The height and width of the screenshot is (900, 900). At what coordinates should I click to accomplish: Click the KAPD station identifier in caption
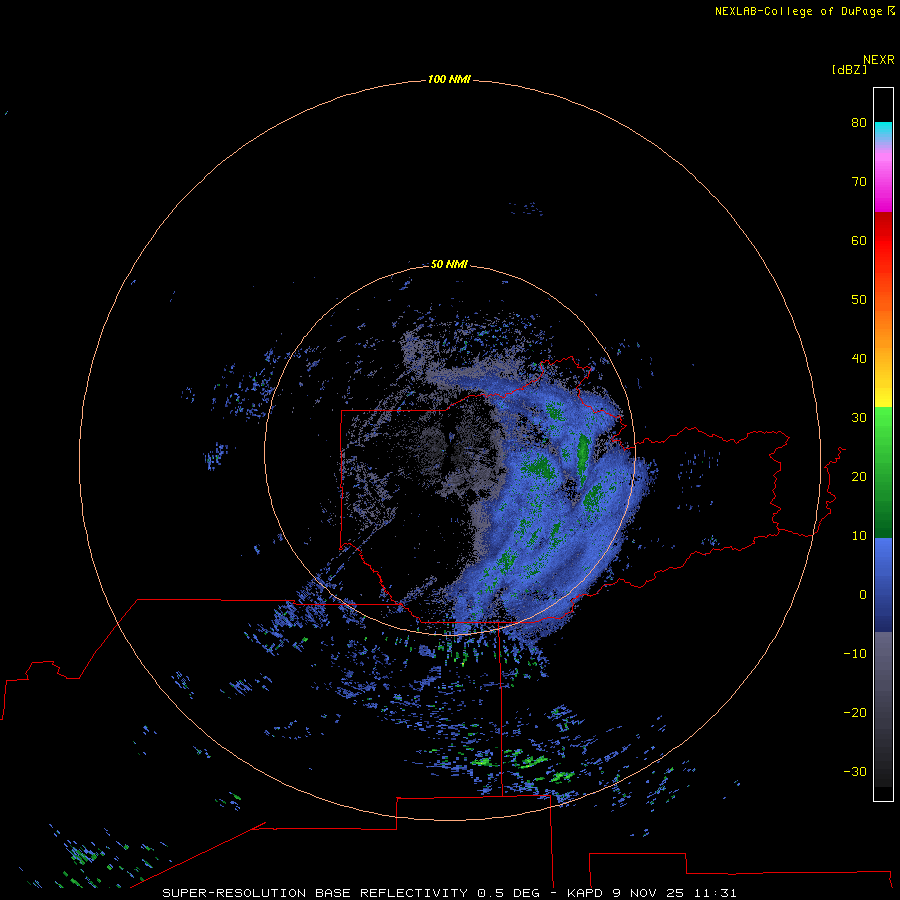pyautogui.click(x=584, y=893)
